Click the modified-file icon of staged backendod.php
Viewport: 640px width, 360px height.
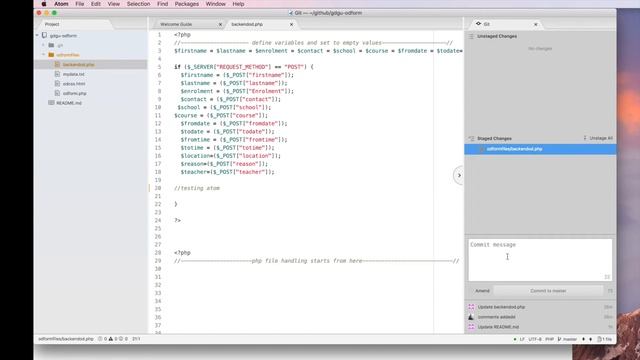click(482, 149)
